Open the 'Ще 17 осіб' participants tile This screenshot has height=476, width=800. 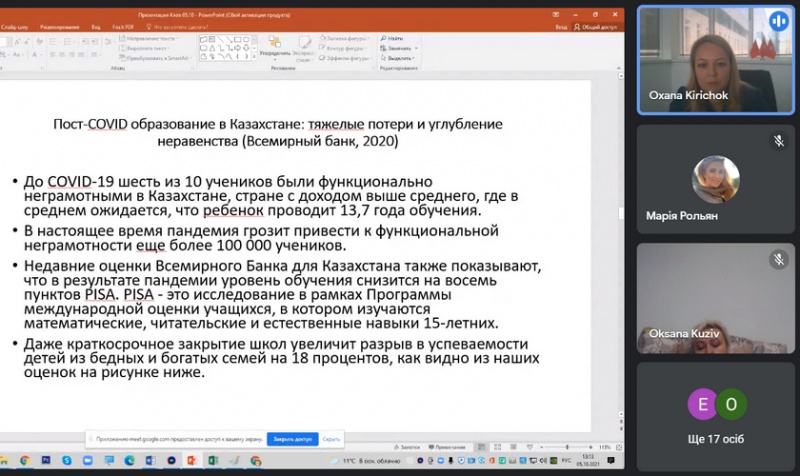click(x=718, y=413)
